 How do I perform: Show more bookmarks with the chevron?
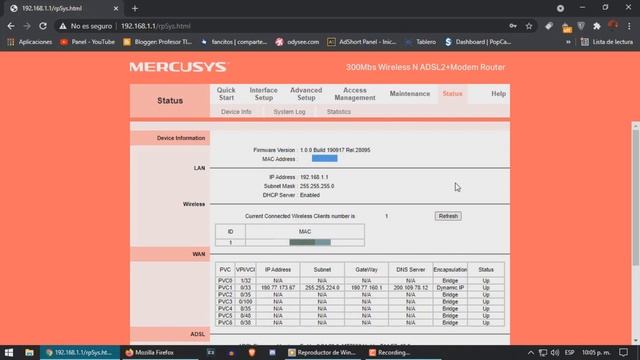568,42
